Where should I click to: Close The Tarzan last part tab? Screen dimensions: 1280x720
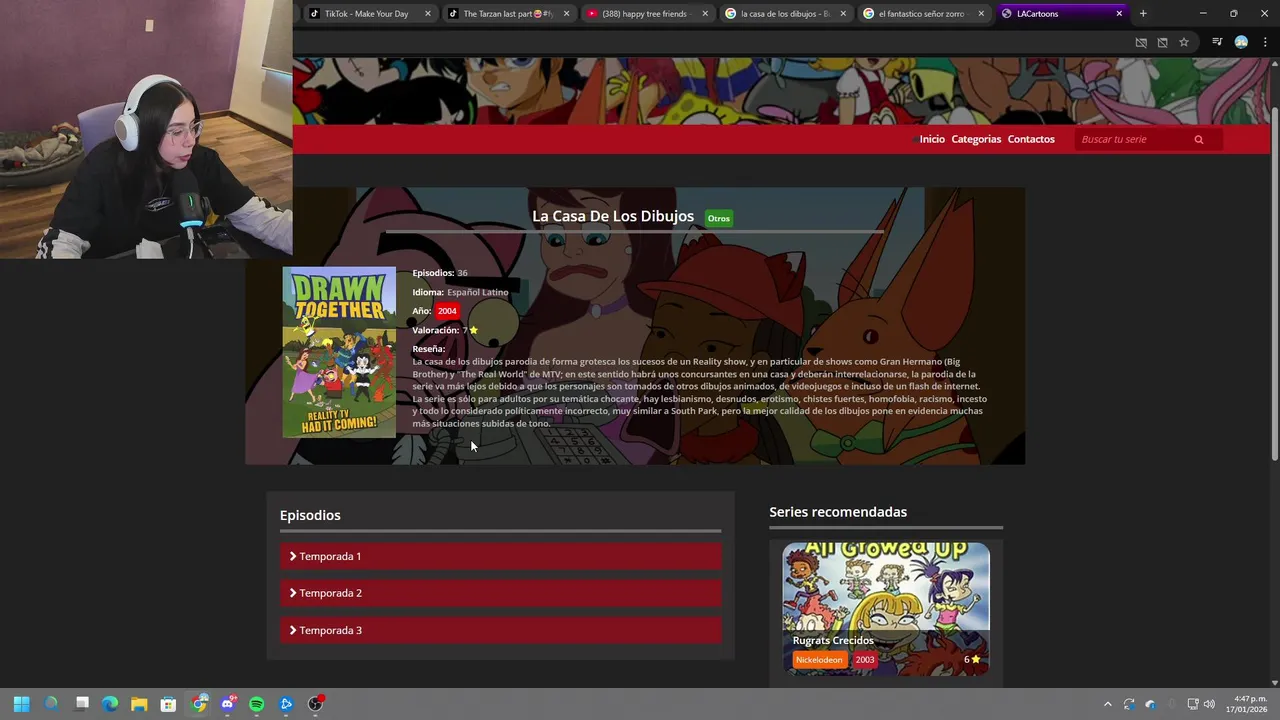pyautogui.click(x=566, y=14)
